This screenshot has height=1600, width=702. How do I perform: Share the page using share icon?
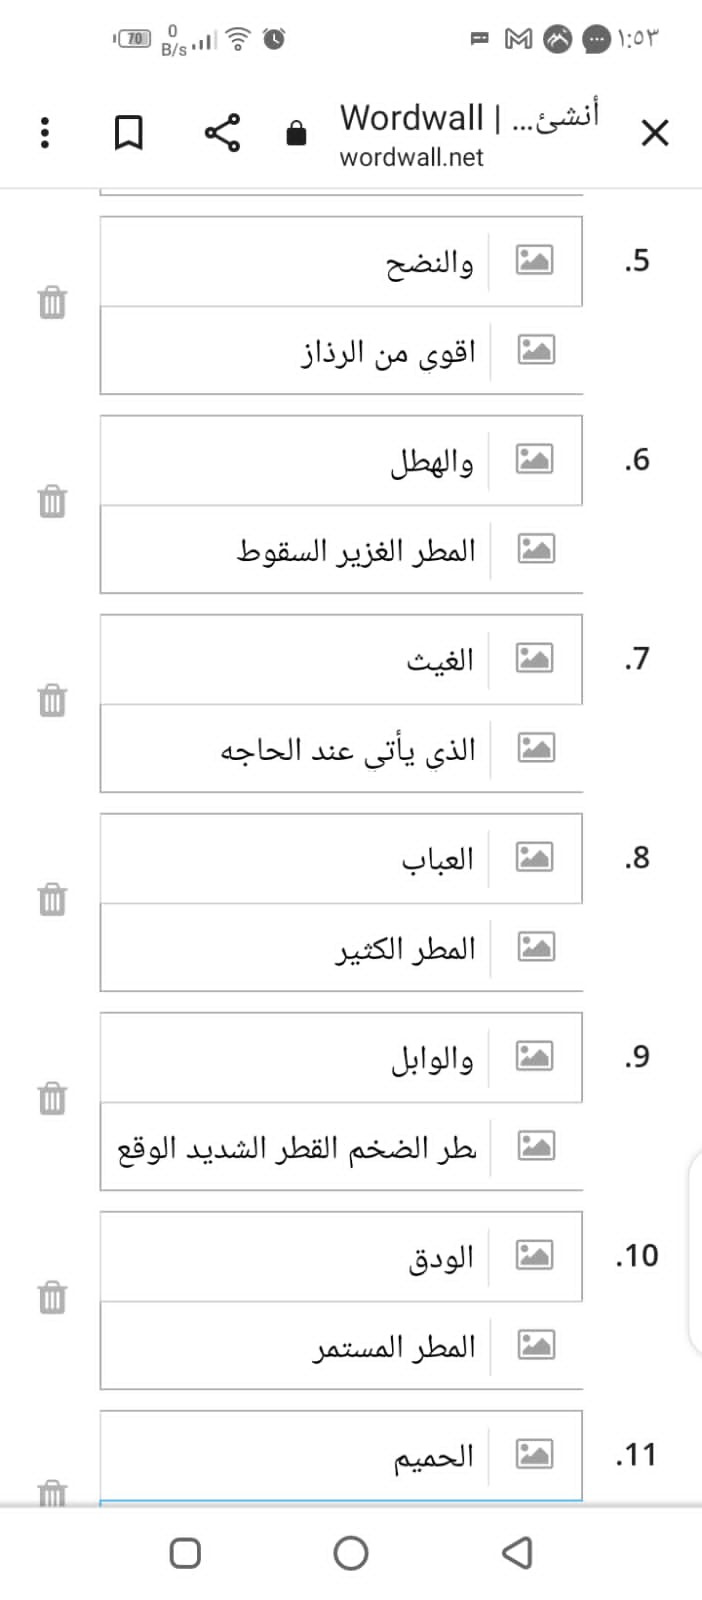coord(222,132)
